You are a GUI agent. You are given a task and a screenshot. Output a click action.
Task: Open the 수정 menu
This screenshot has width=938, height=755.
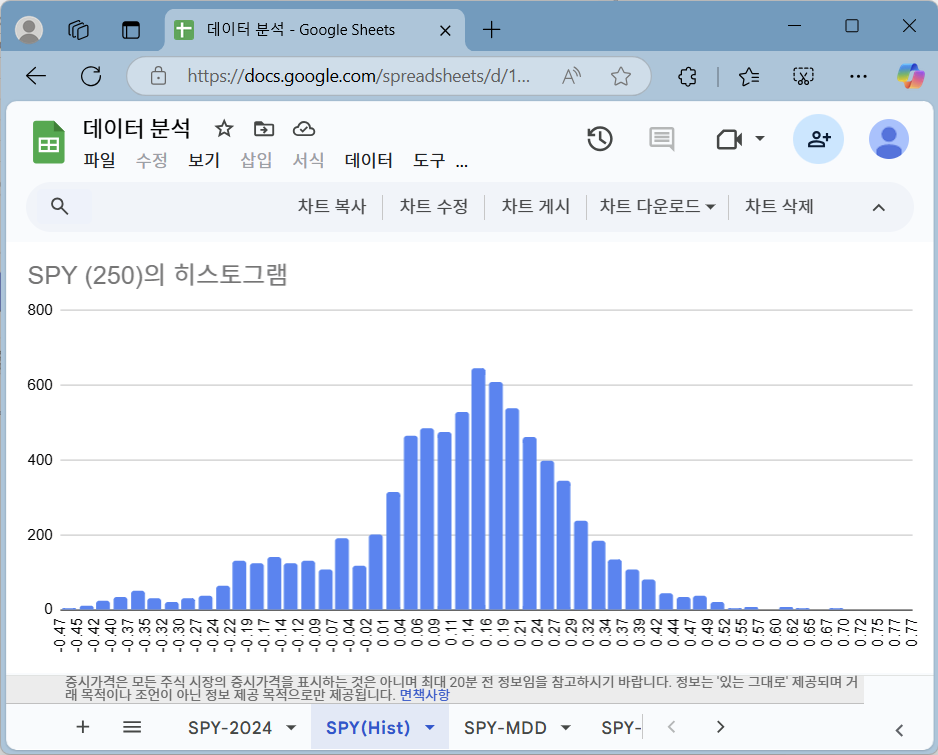(x=151, y=160)
